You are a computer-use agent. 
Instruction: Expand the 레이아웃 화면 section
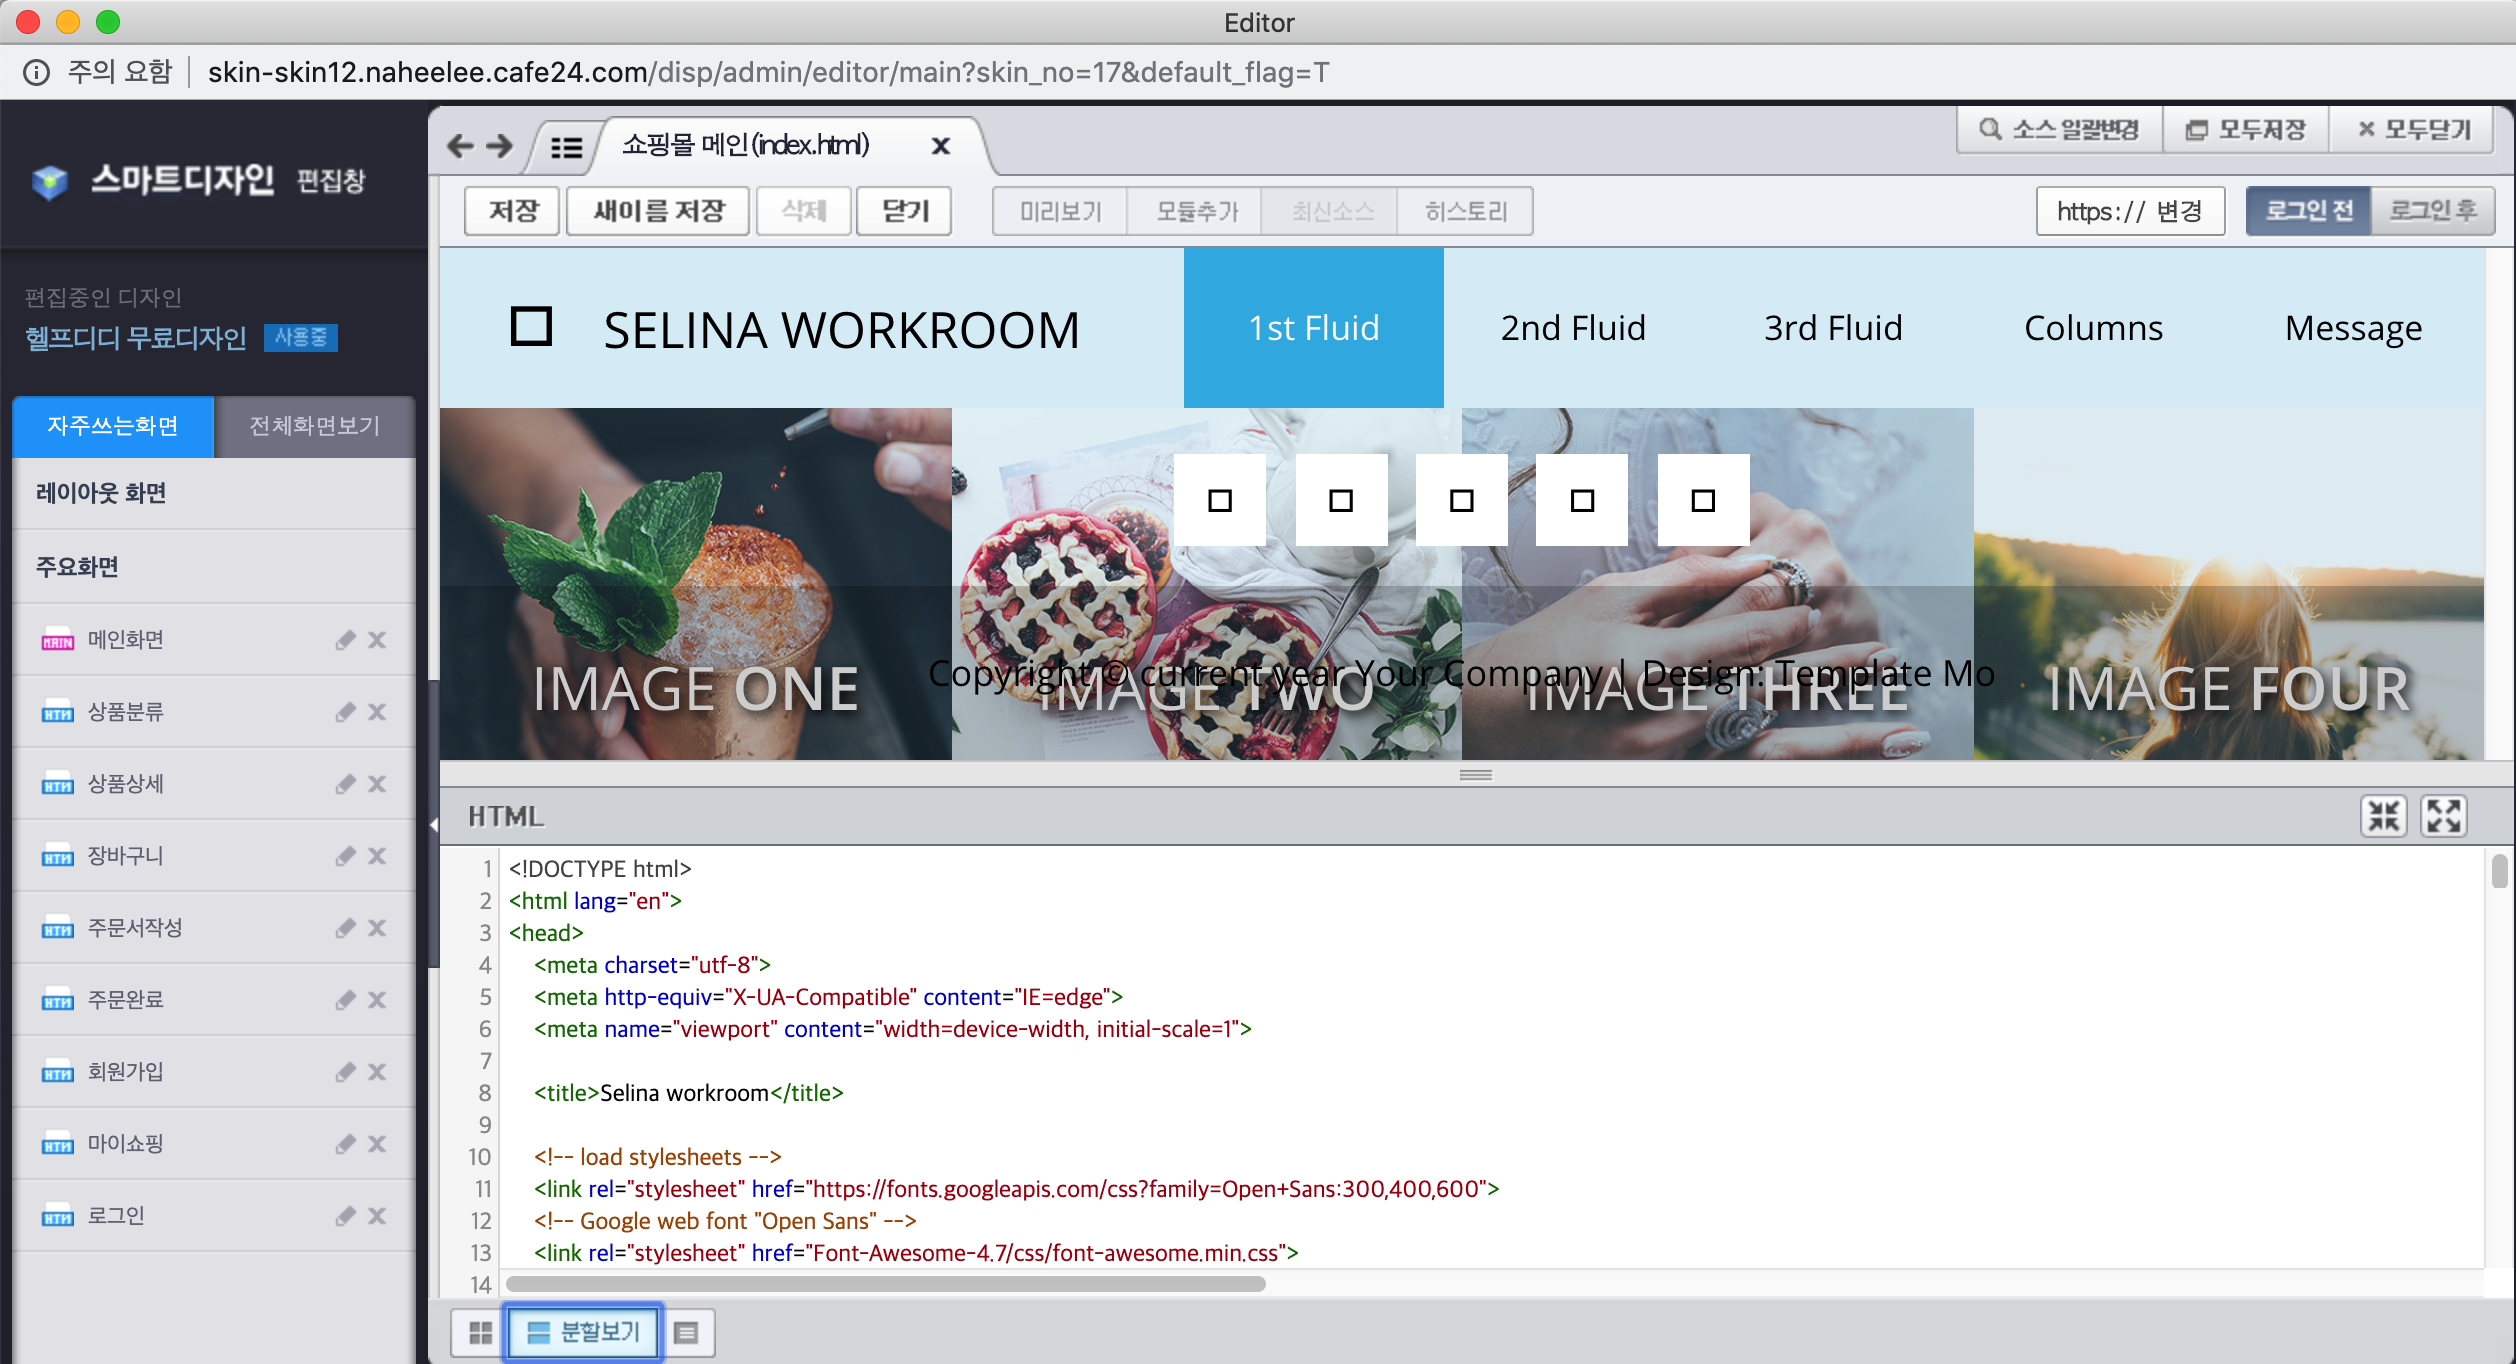pos(213,493)
